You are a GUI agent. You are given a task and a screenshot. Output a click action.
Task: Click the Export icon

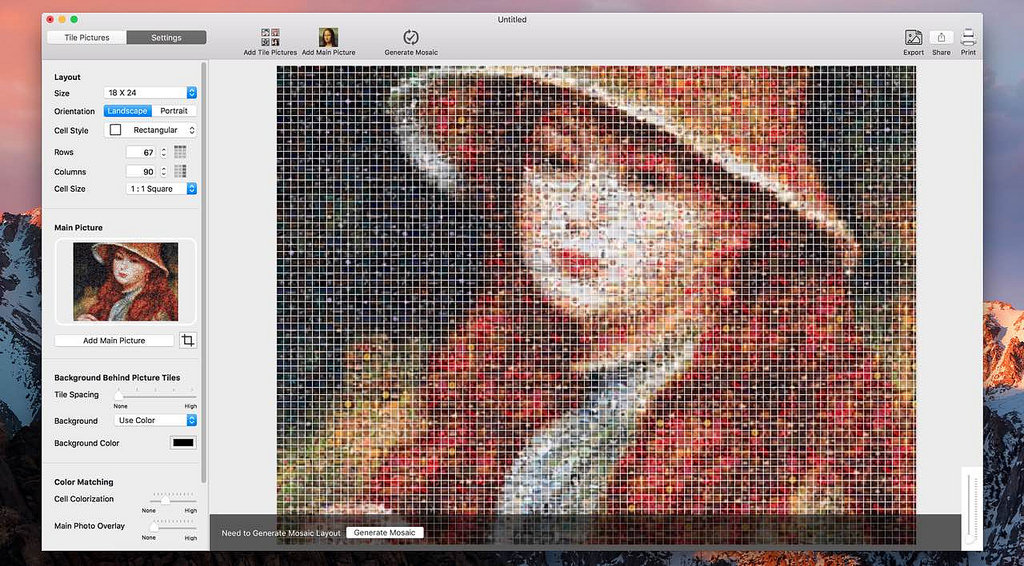(x=913, y=37)
